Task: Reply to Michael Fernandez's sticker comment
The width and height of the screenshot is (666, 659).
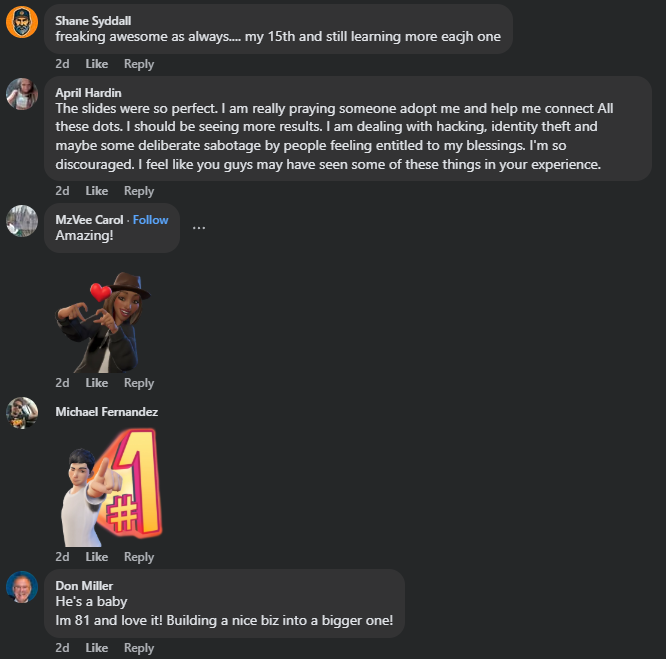Action: (139, 557)
